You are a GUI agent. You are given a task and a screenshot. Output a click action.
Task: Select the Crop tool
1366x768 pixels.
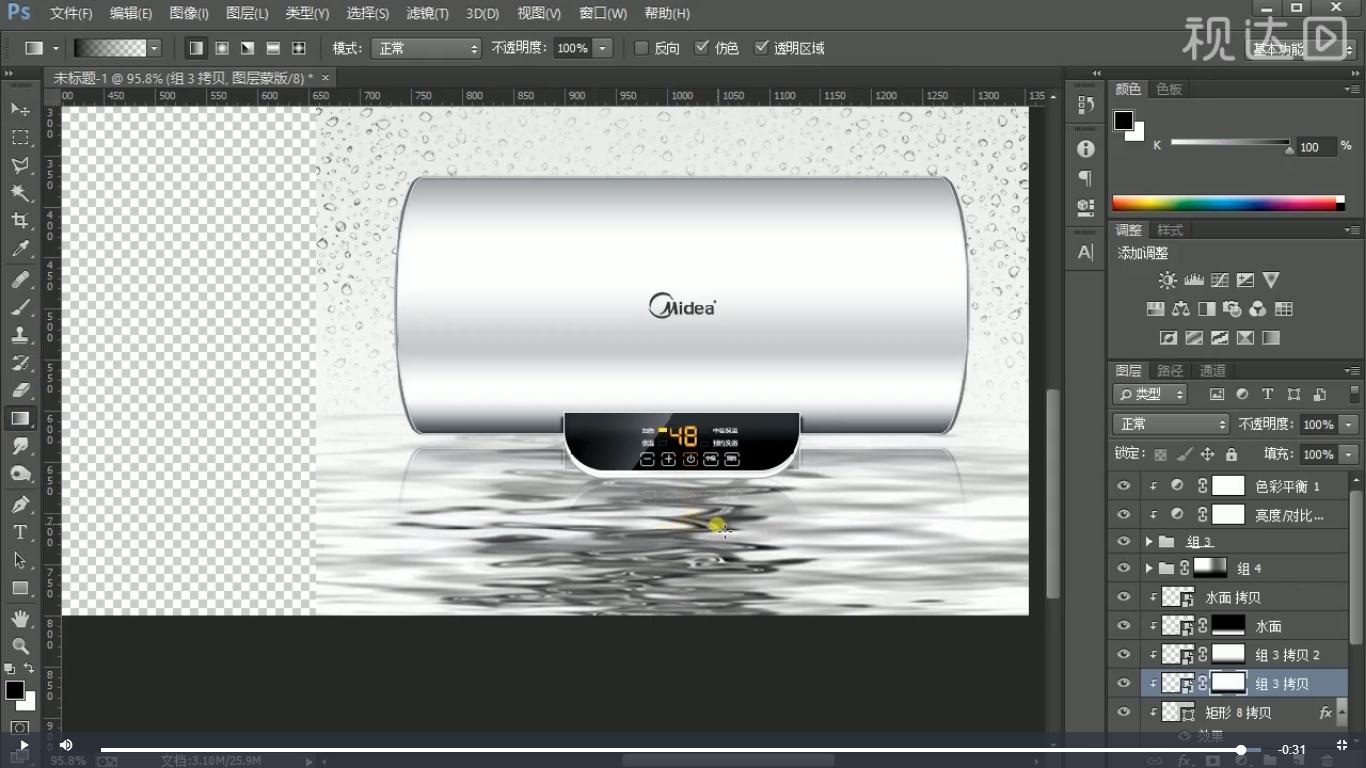click(19, 221)
